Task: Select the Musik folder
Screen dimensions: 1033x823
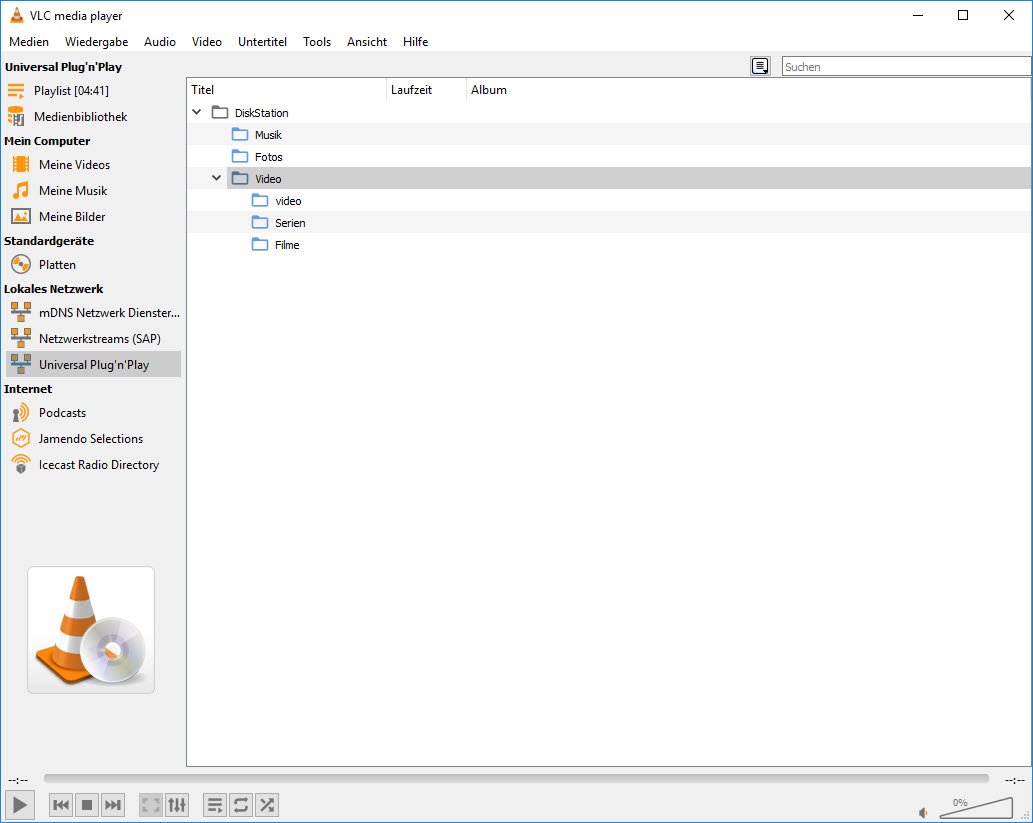Action: coord(609,134)
